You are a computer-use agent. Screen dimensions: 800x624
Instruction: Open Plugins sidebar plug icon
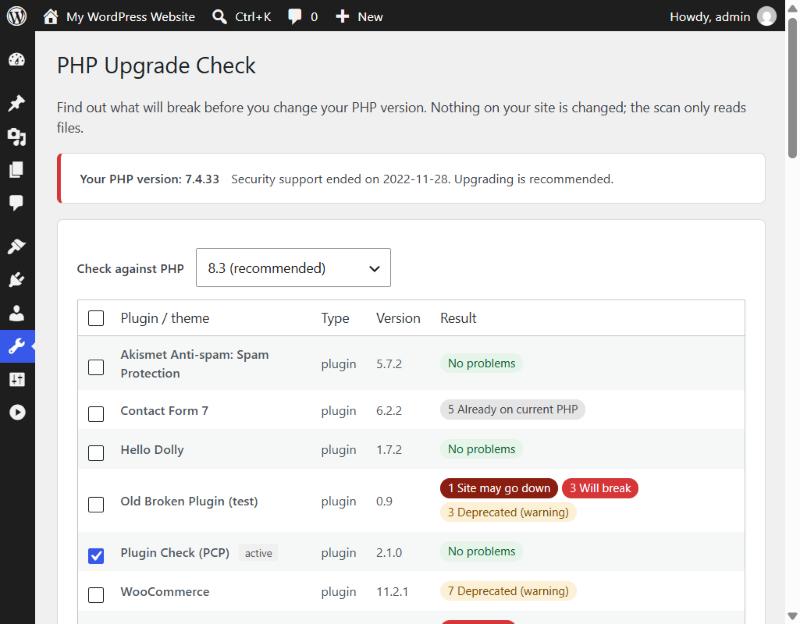click(17, 280)
